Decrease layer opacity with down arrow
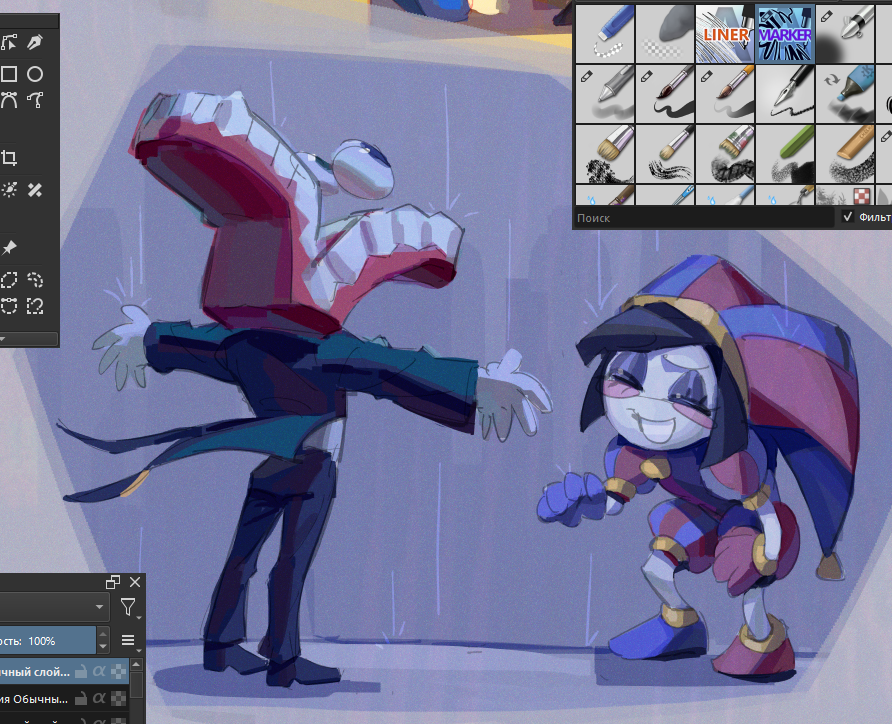The height and width of the screenshot is (724, 892). click(x=103, y=647)
